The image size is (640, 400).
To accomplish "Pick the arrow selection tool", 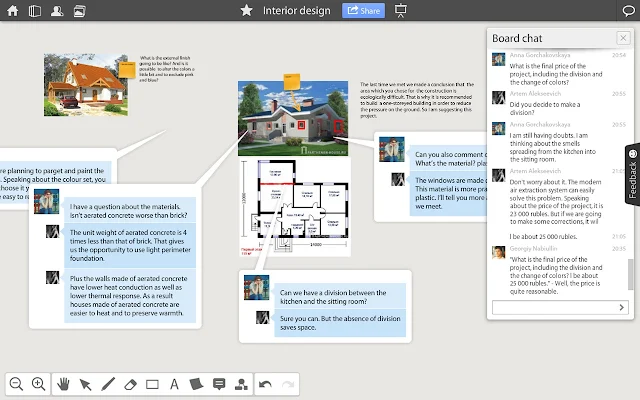I will [x=85, y=384].
